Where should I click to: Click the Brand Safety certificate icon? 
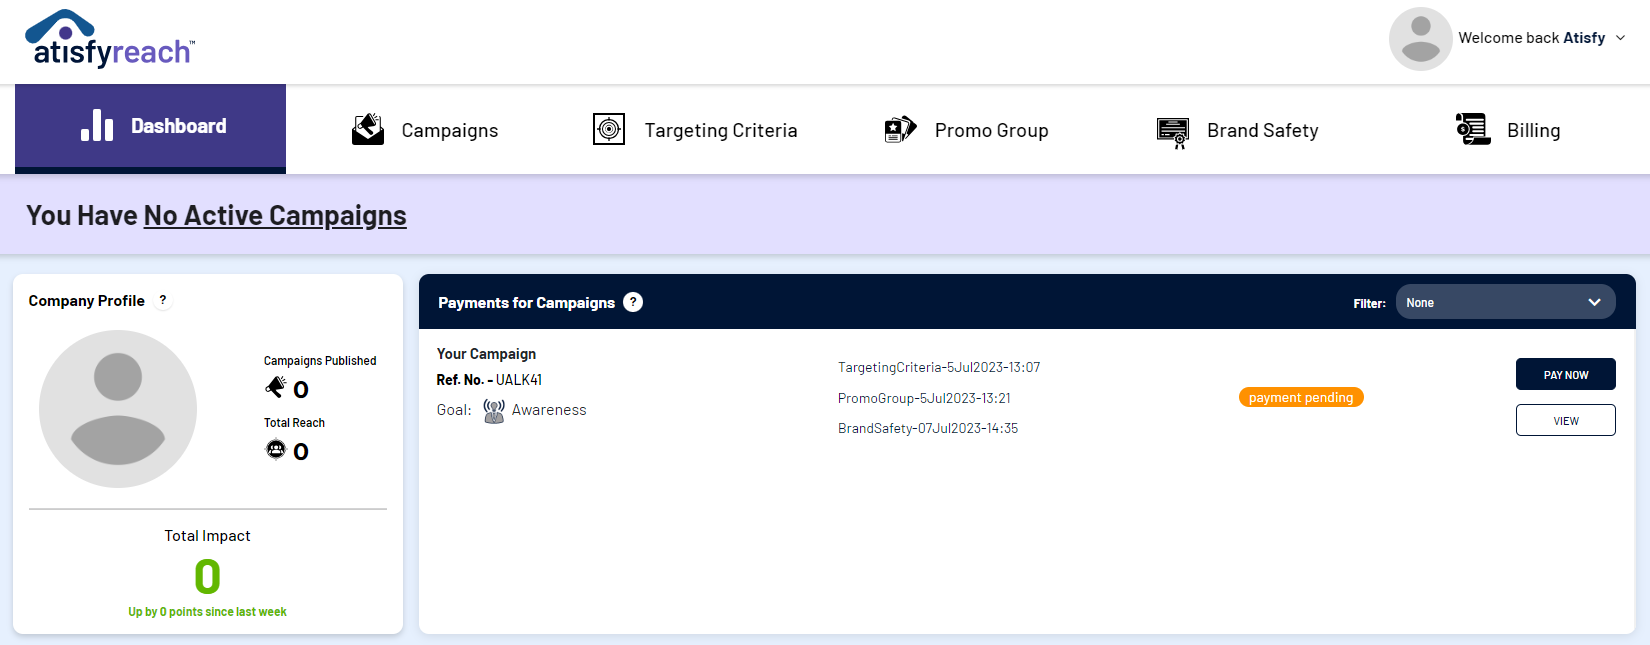(1172, 131)
